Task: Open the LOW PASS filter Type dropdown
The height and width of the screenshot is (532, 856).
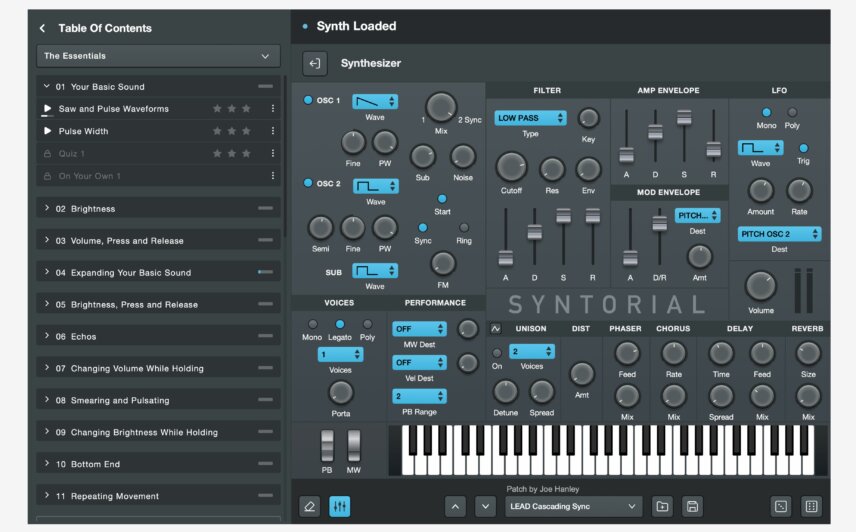Action: point(530,118)
